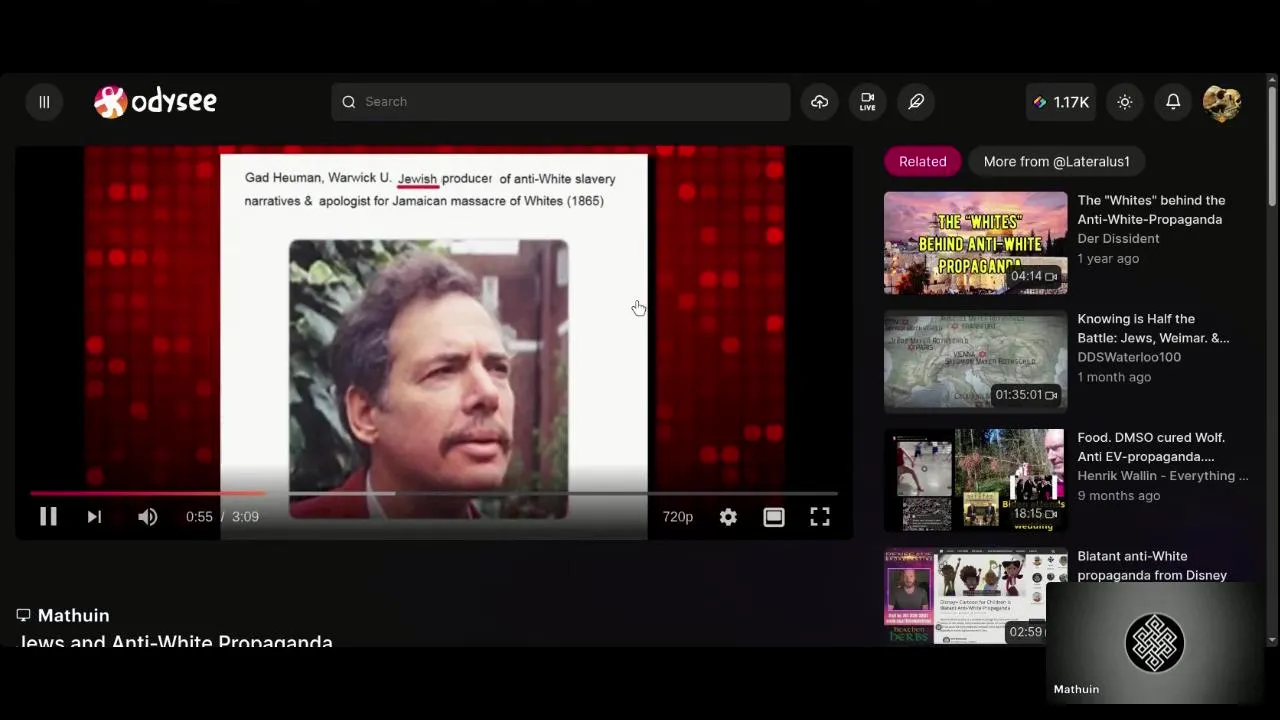This screenshot has width=1280, height=720.
Task: Enter fullscreen mode
Action: [820, 517]
